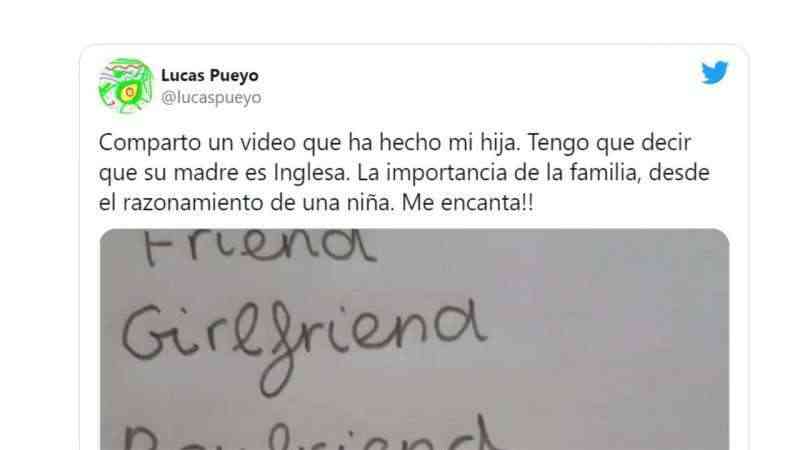
Task: Visit the @lucaspueyo handle link
Action: [x=211, y=97]
